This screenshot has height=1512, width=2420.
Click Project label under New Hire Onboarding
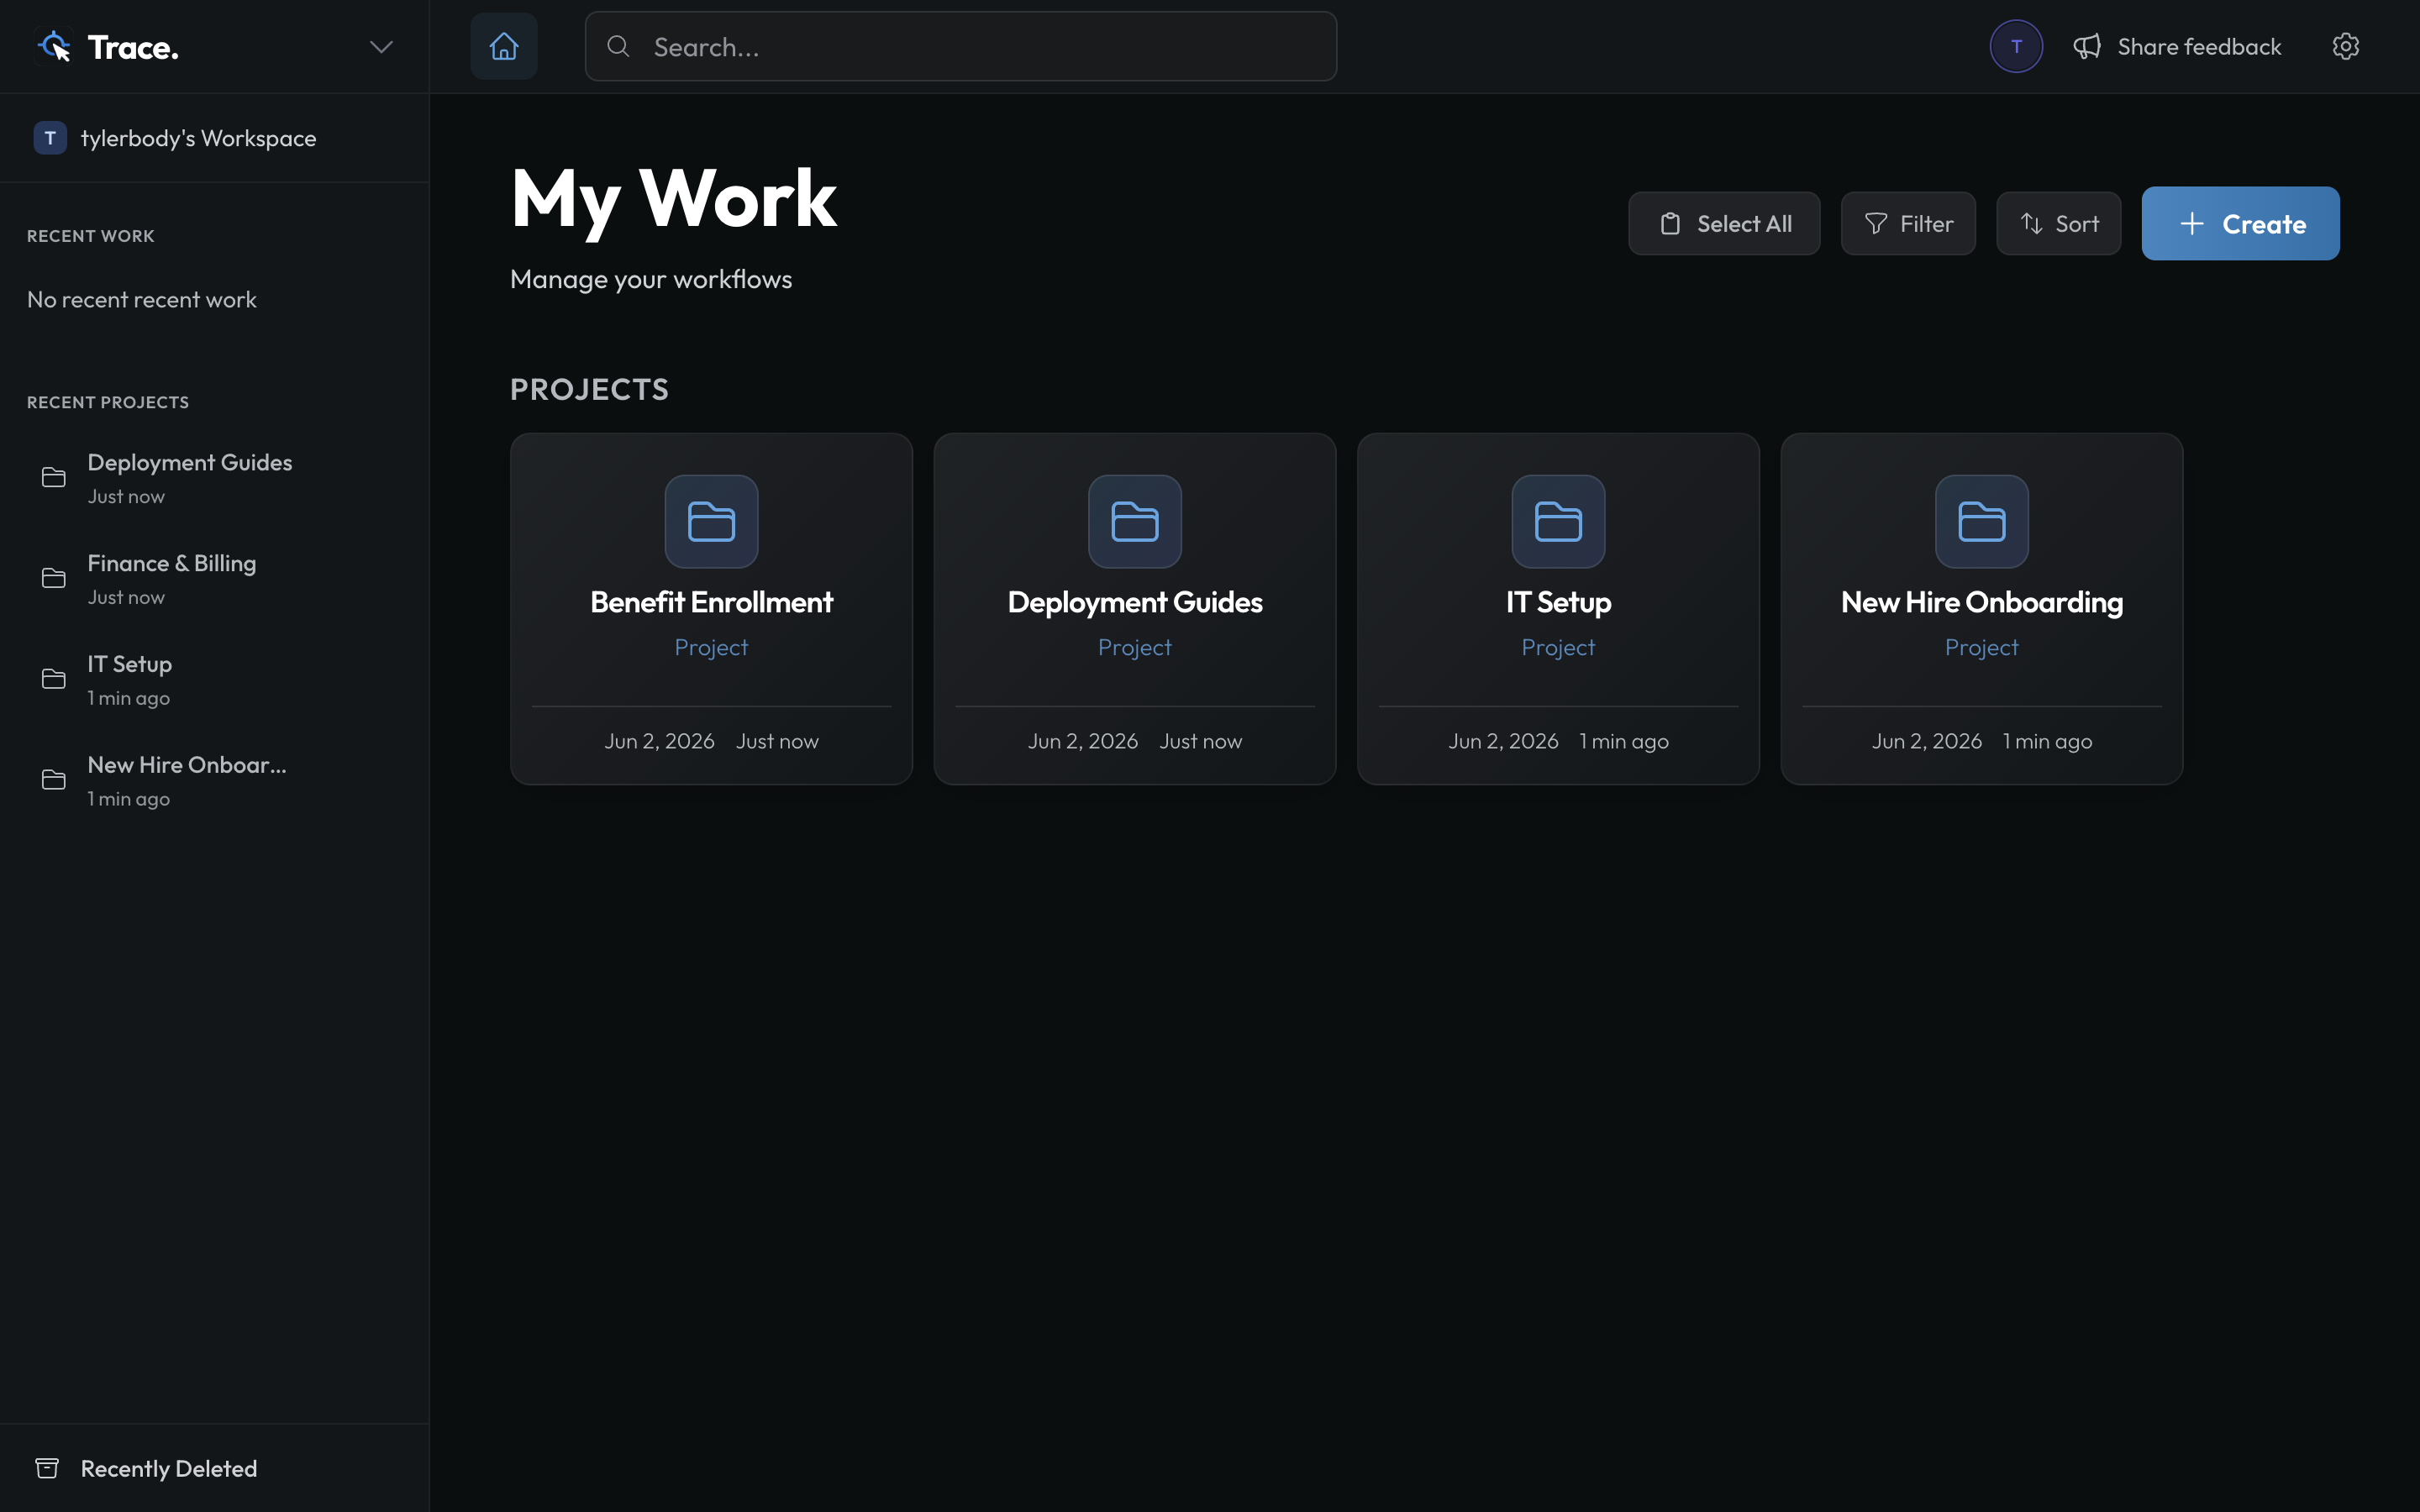pyautogui.click(x=1982, y=647)
